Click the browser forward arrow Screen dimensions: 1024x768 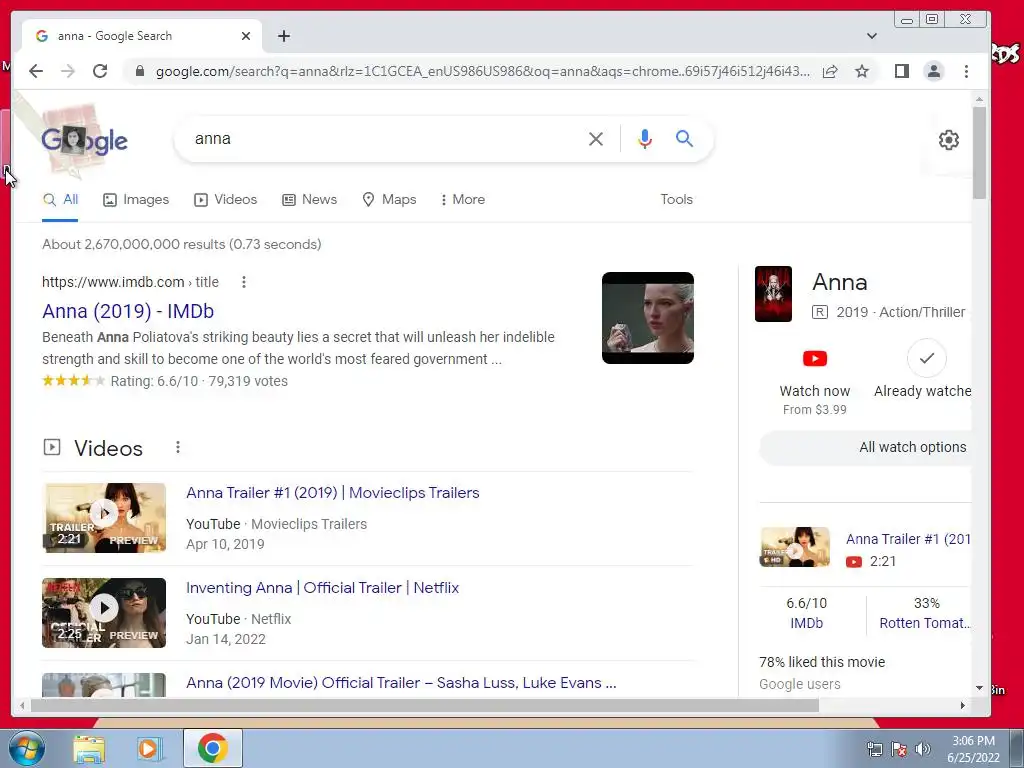(x=68, y=71)
